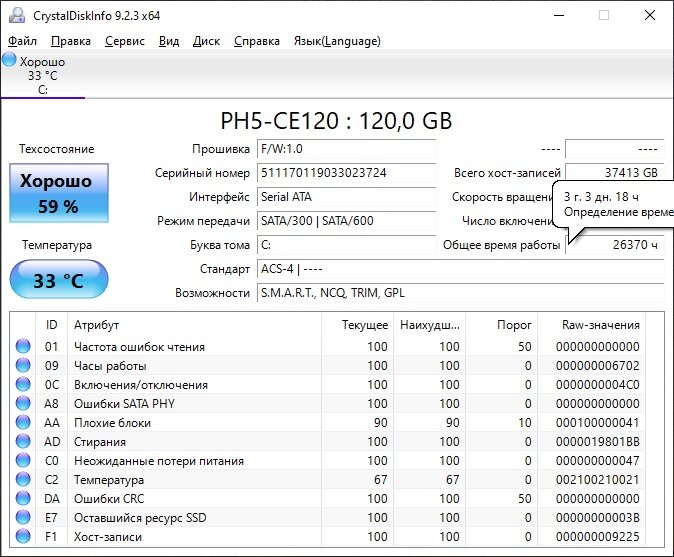Click the Общее время работы label
The image size is (674, 557).
(x=502, y=245)
